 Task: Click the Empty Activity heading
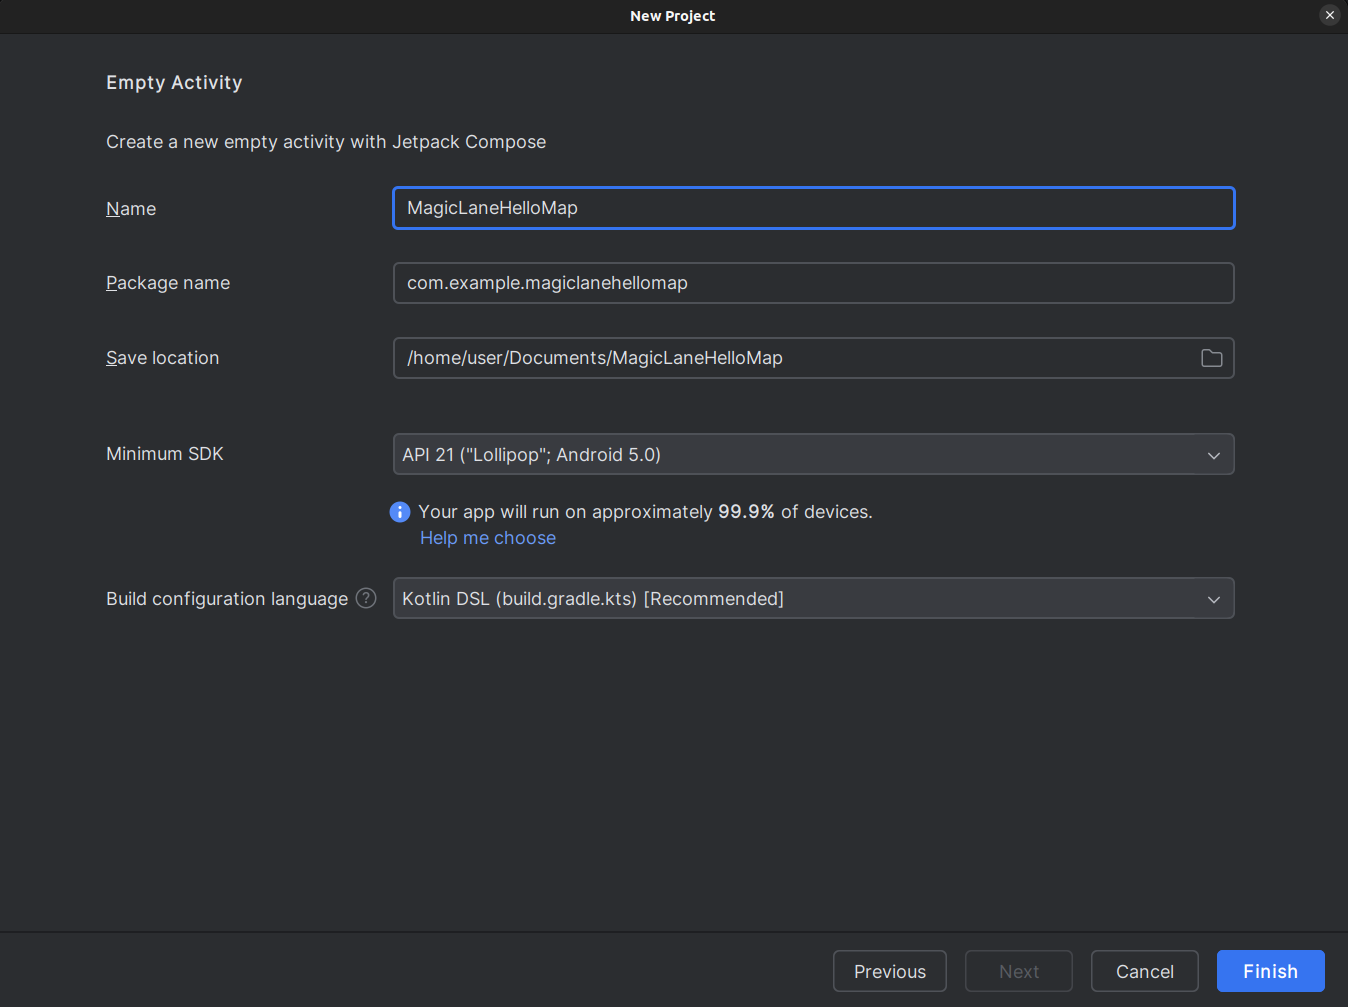pos(174,83)
